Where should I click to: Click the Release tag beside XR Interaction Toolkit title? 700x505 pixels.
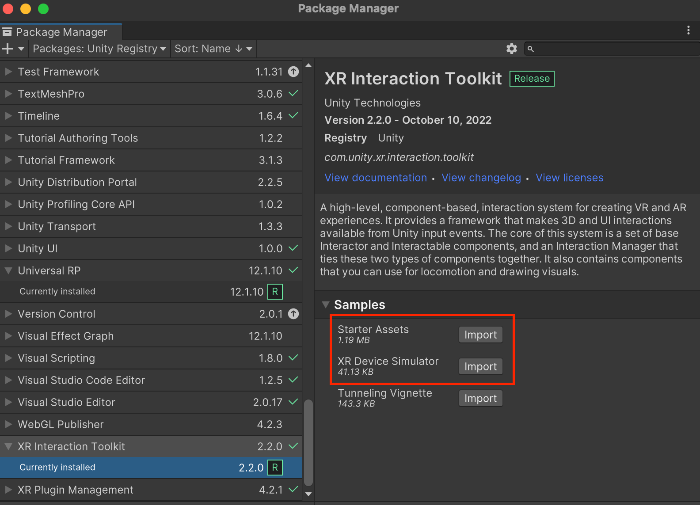point(532,79)
